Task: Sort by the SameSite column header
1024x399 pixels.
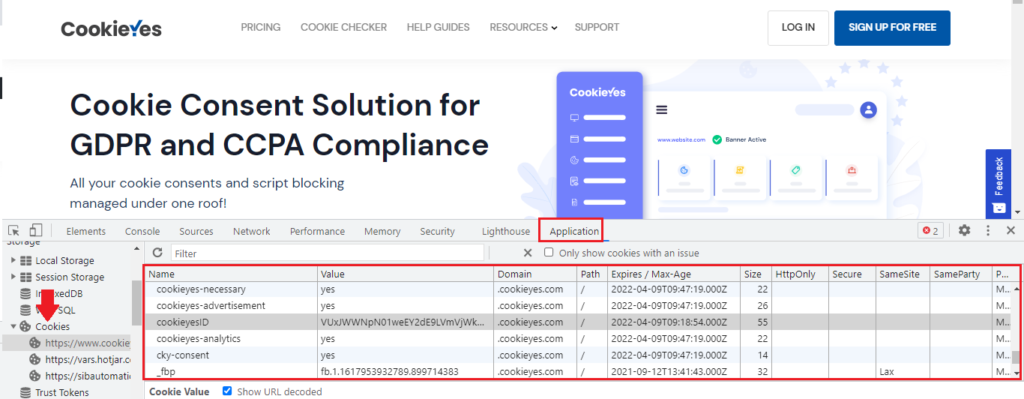Action: [x=902, y=274]
